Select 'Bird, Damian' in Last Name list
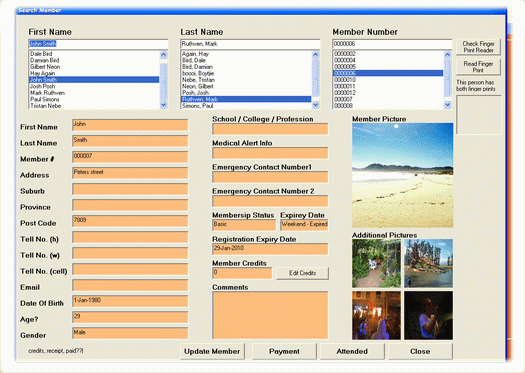 point(246,67)
